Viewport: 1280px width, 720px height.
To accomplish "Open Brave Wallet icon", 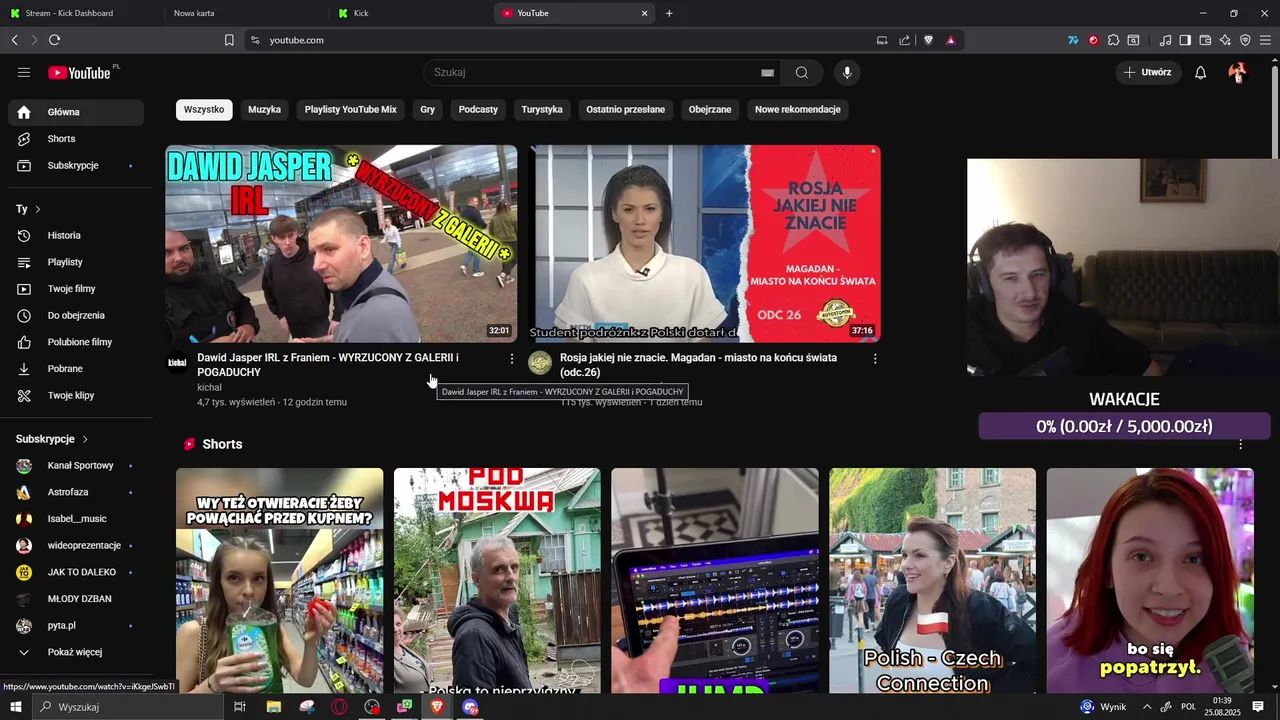I will (1205, 40).
